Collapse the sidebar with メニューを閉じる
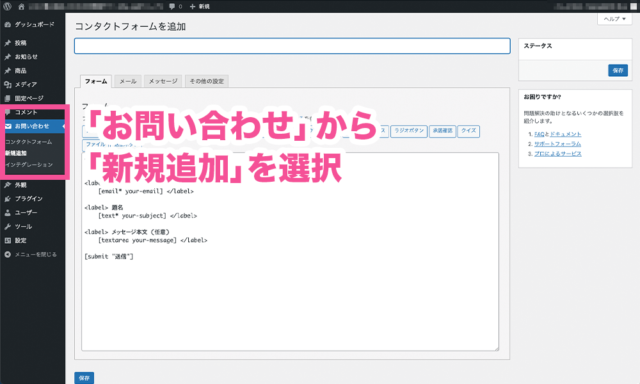 point(31,254)
